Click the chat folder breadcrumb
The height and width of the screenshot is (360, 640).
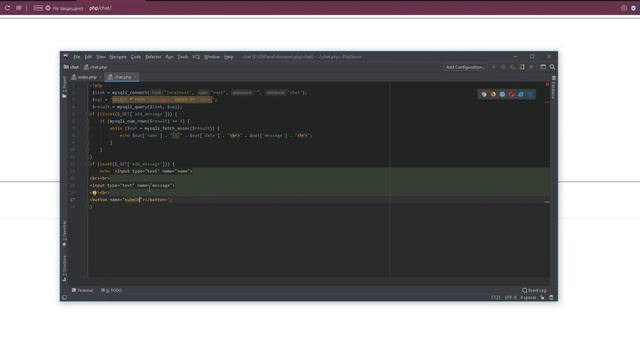point(71,67)
